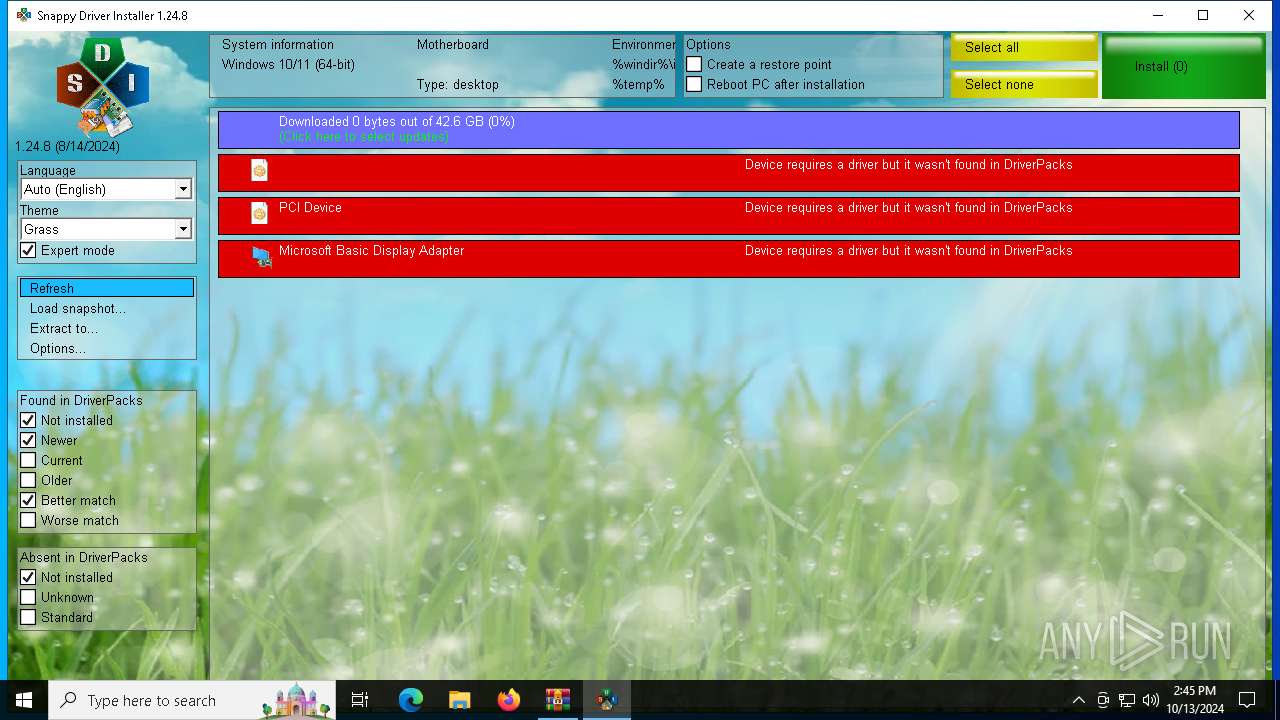
Task: Click the Select none button
Action: 1024,84
